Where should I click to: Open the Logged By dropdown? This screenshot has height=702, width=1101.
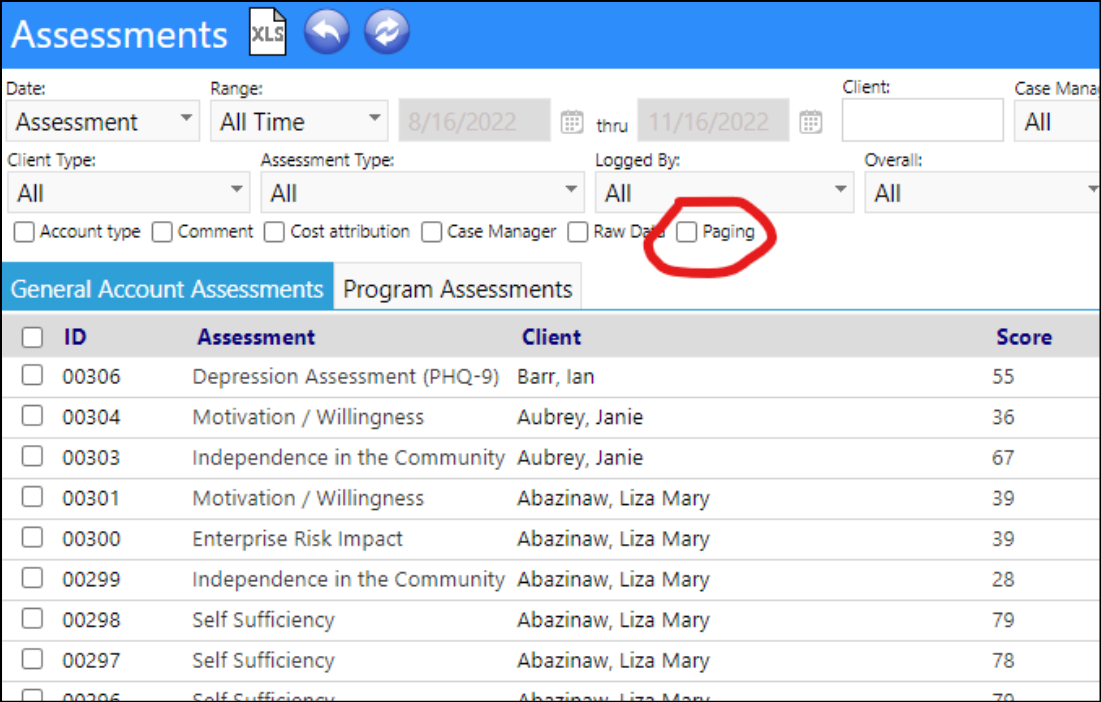pos(725,192)
